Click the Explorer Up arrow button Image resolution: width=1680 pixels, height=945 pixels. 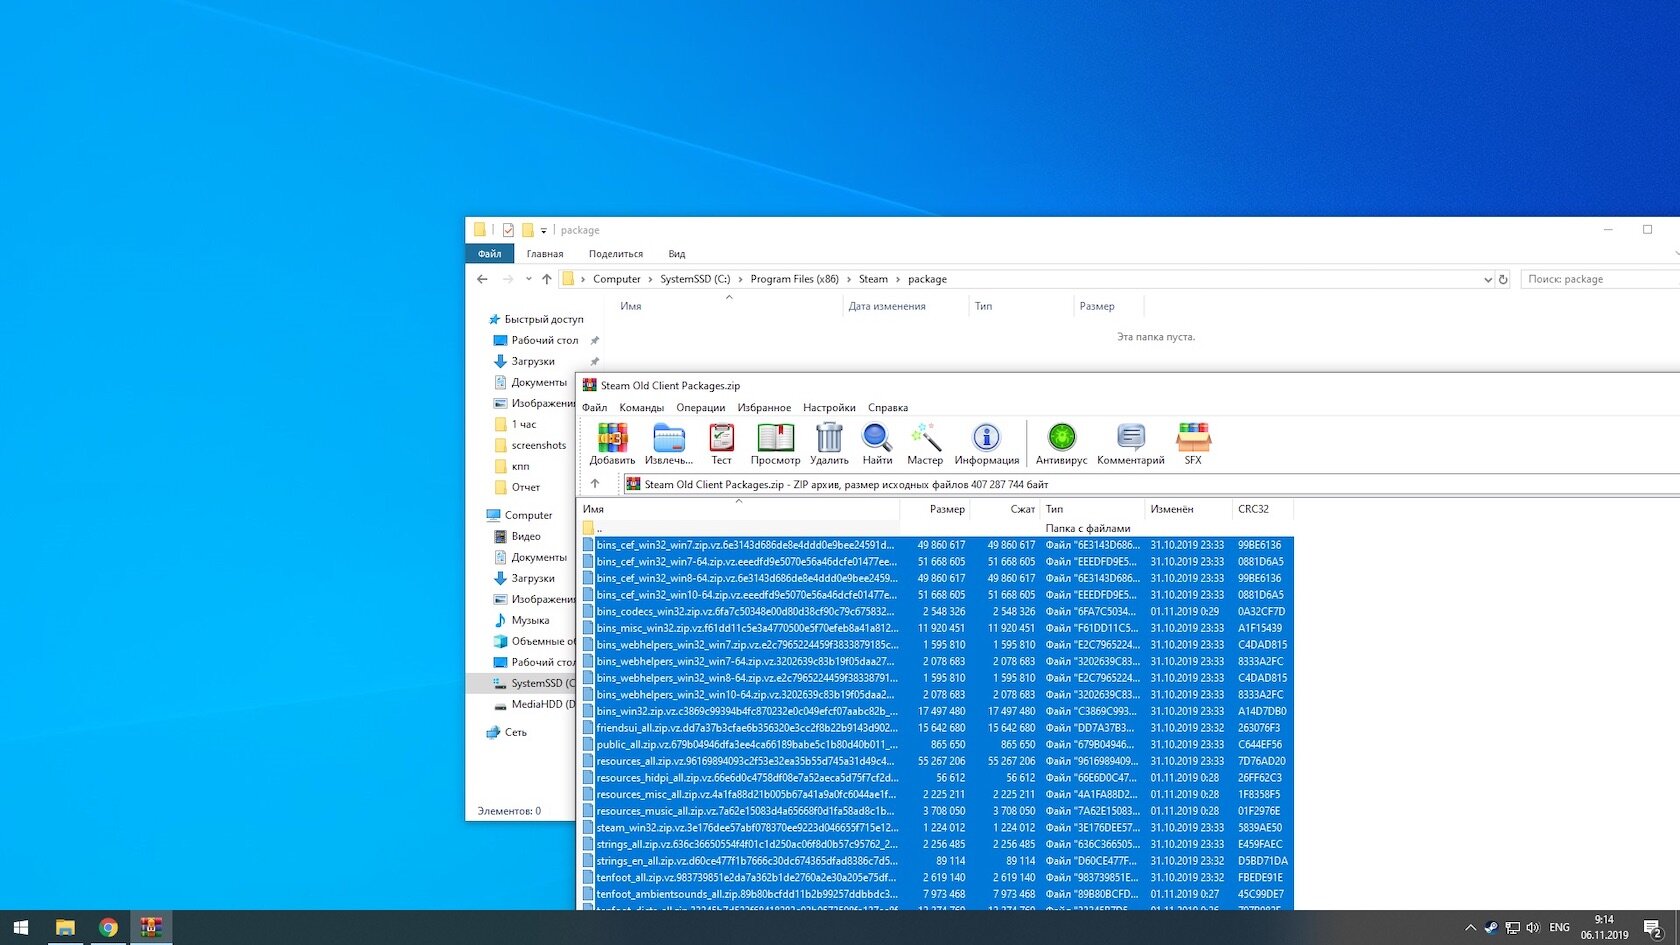pos(546,279)
